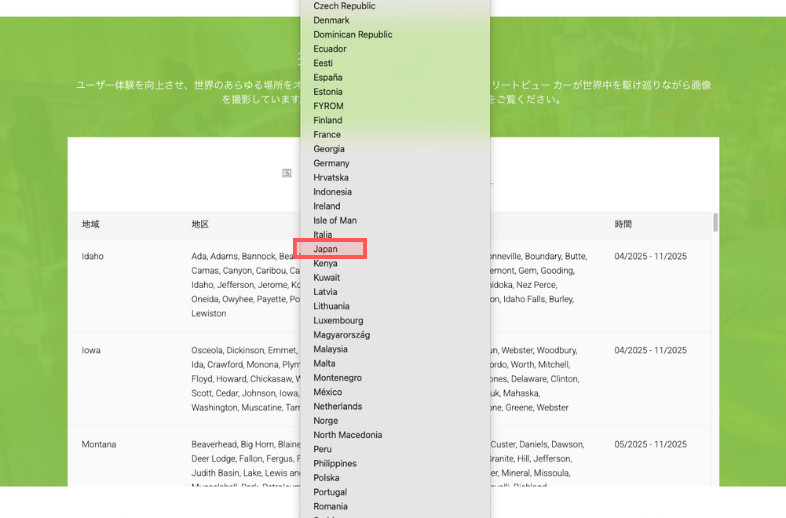
Task: Select Luxembourg from the country list
Action: point(338,320)
